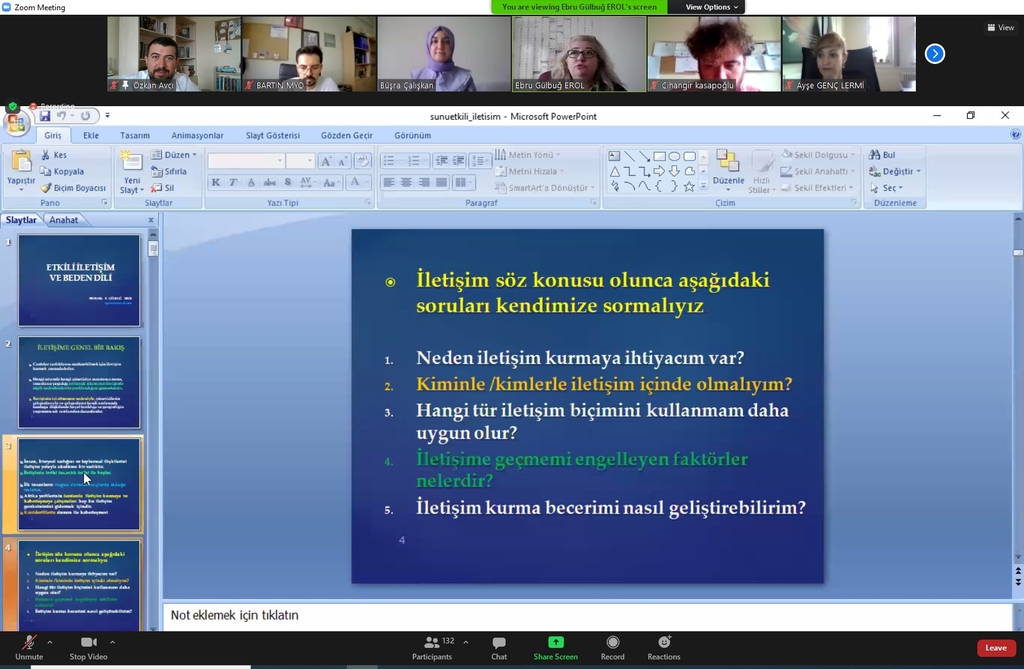1024x669 pixels.
Task: Click the Kes (Cut) scissors icon
Action: pos(46,155)
